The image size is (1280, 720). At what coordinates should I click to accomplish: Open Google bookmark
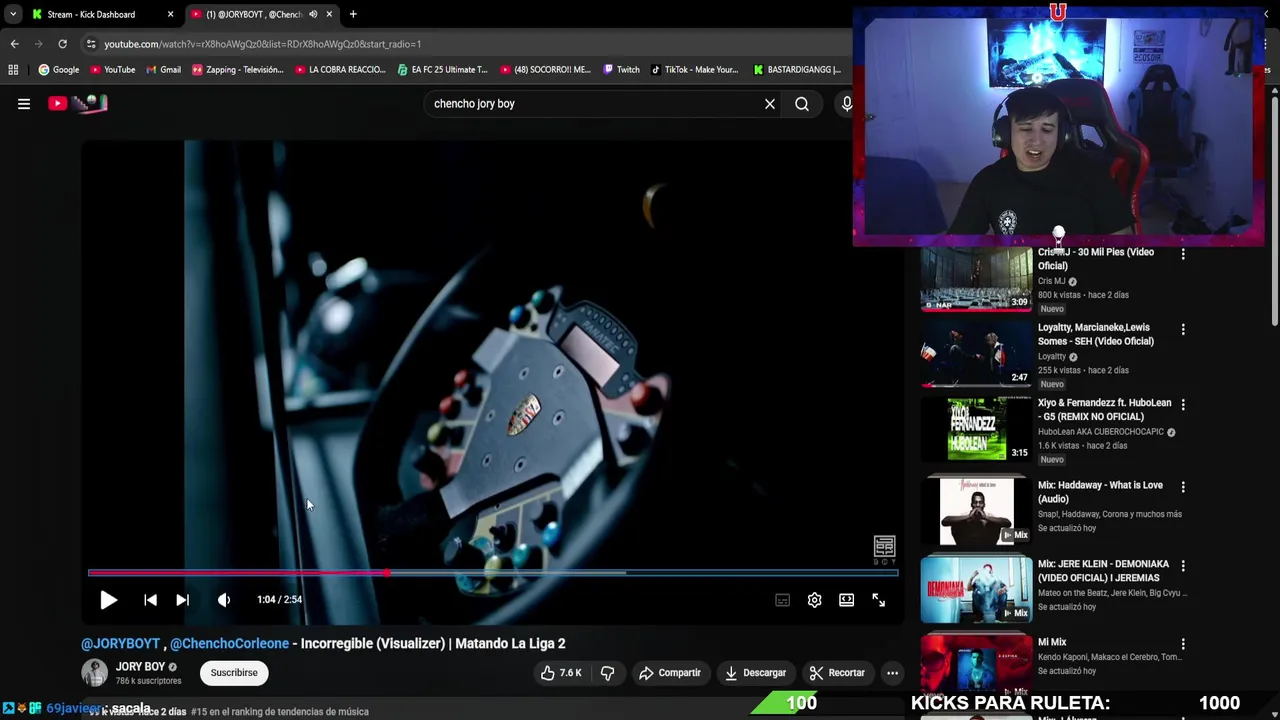(x=59, y=70)
